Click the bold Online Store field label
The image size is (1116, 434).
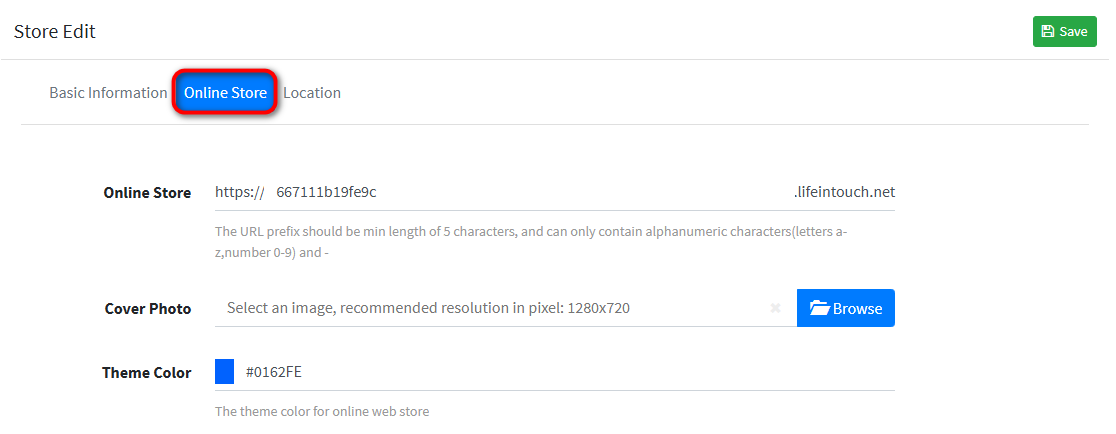coord(147,193)
